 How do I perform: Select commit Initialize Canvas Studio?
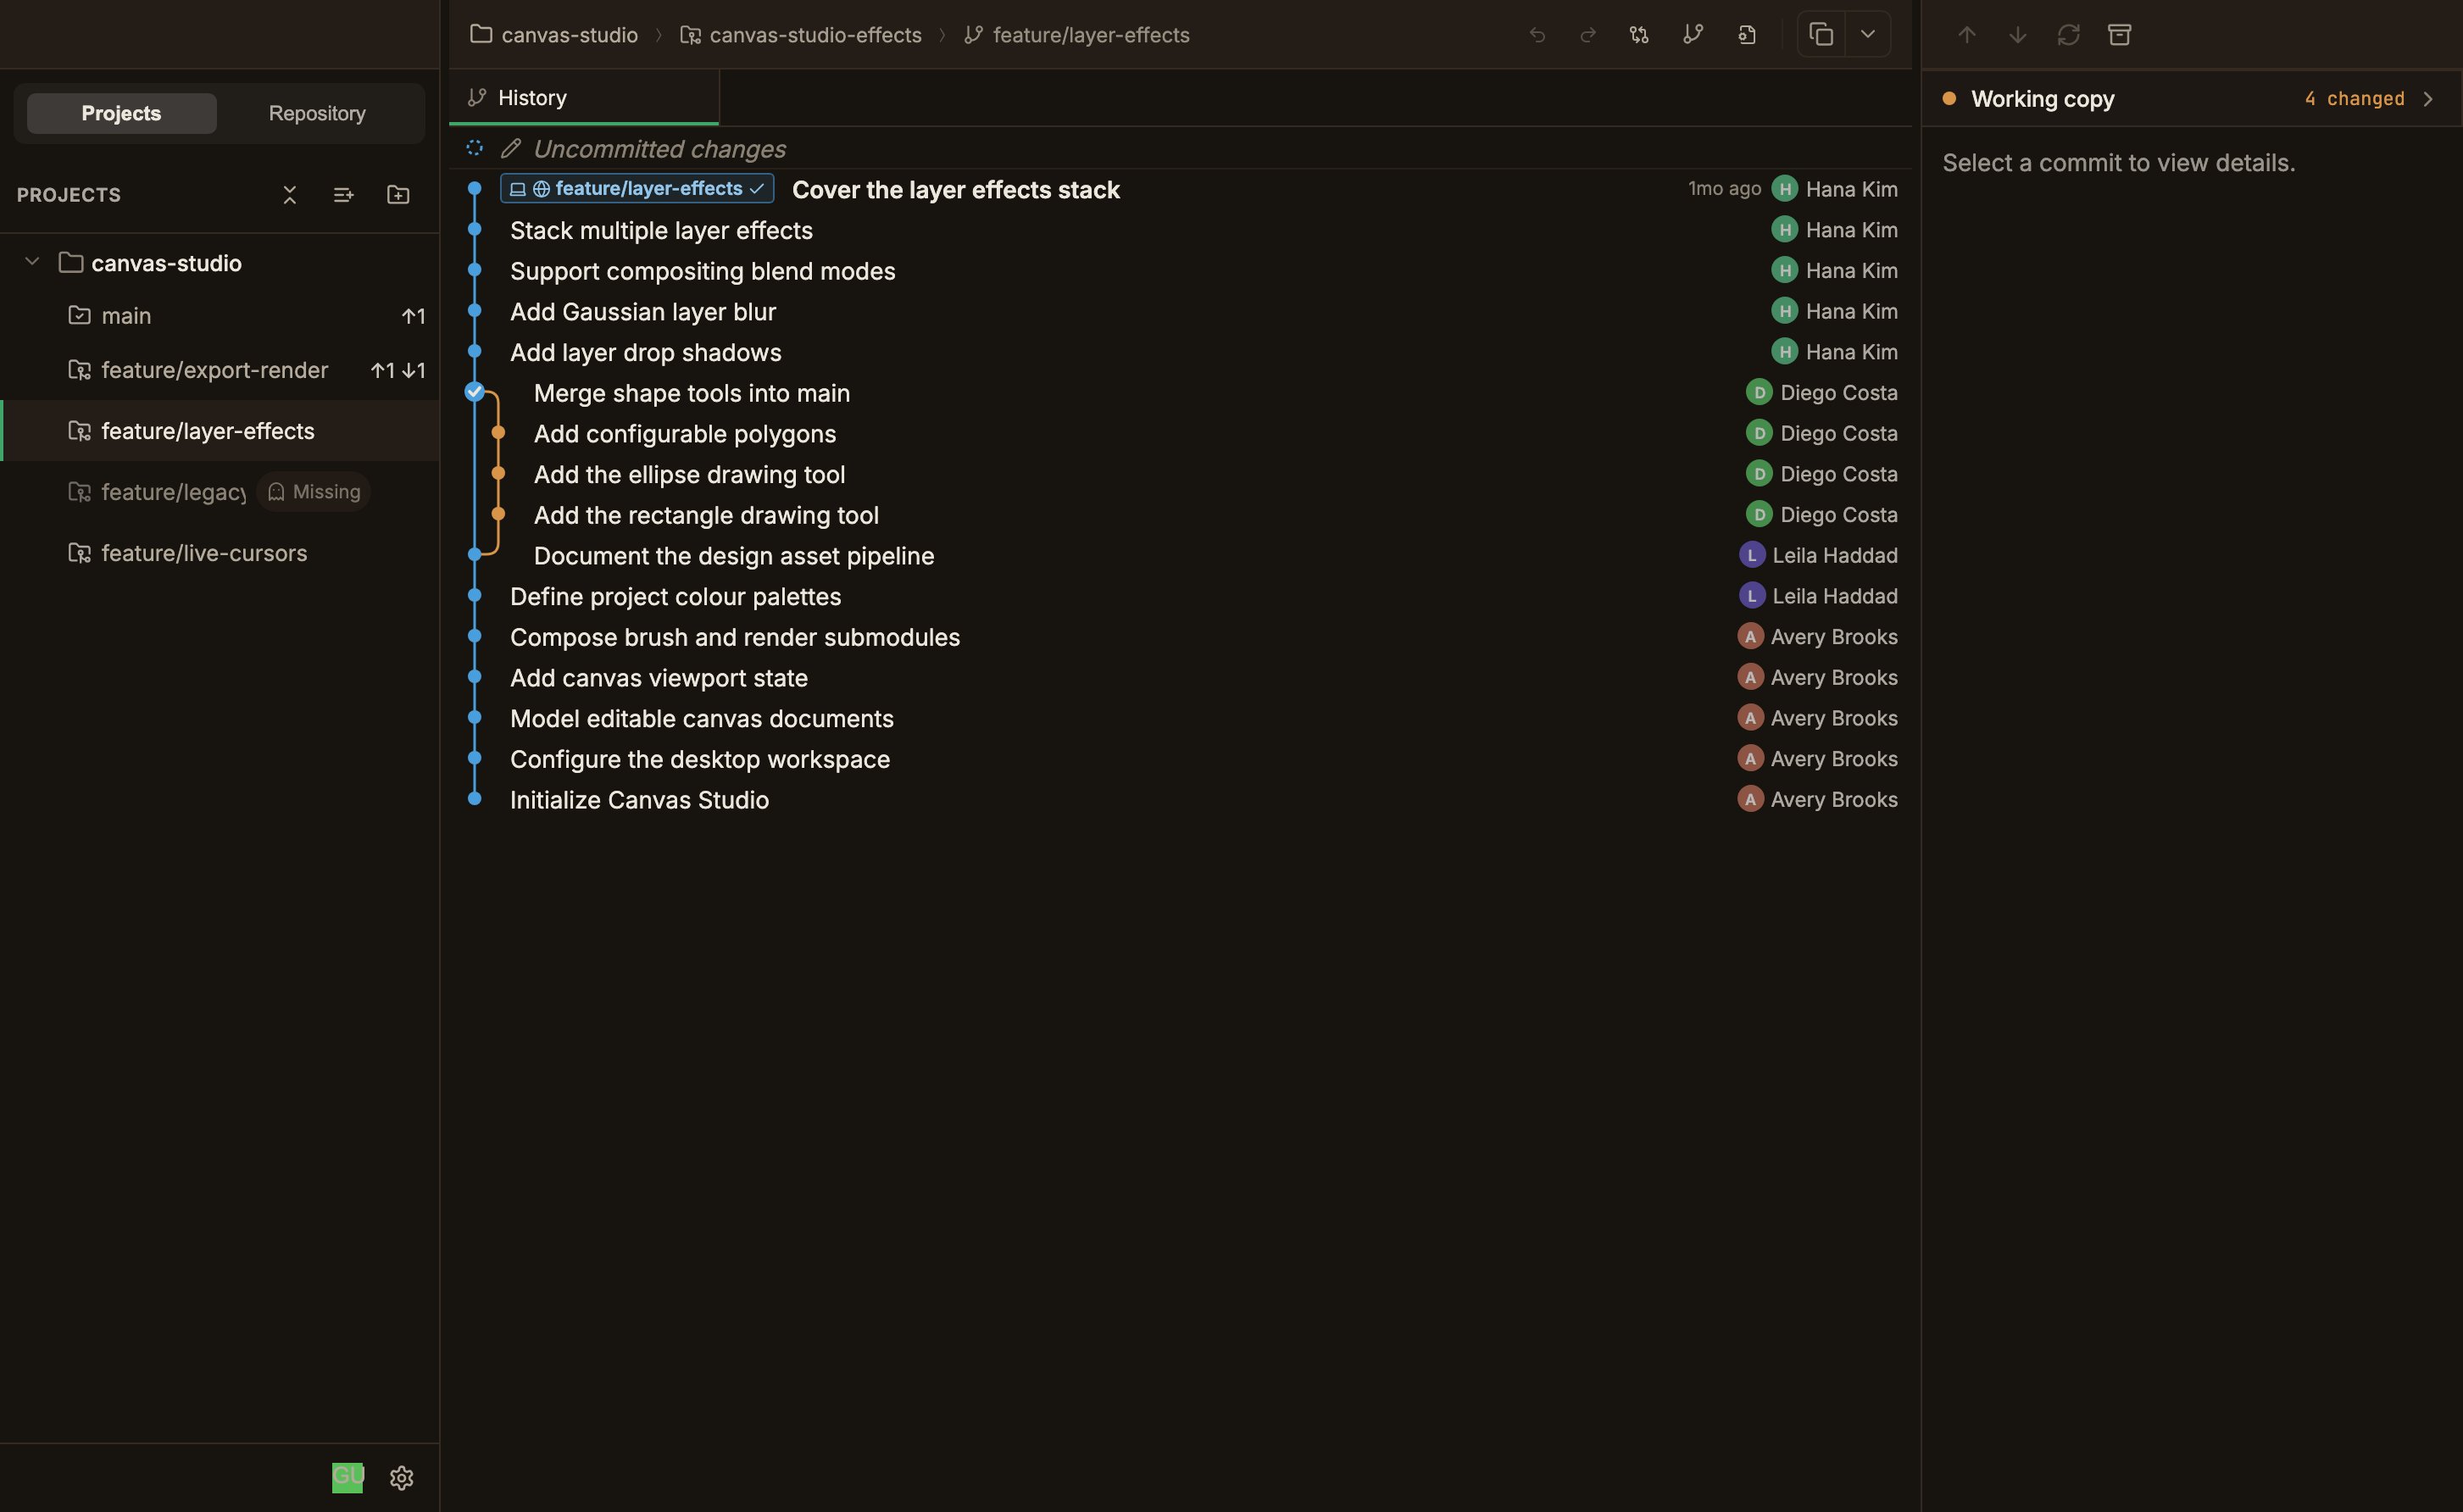[1180, 800]
